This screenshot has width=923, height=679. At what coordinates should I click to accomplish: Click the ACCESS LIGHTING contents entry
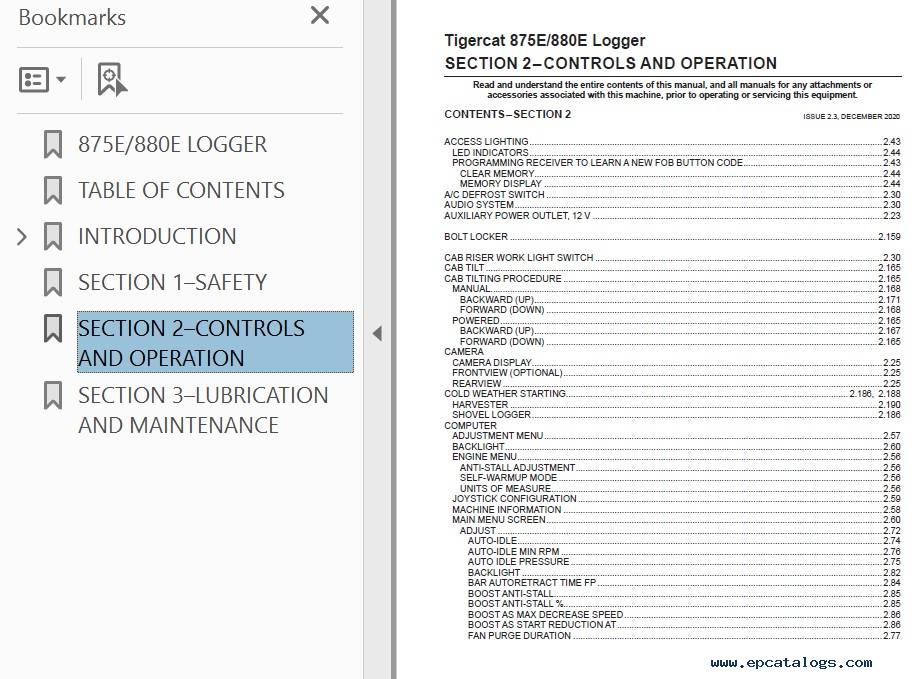672,141
